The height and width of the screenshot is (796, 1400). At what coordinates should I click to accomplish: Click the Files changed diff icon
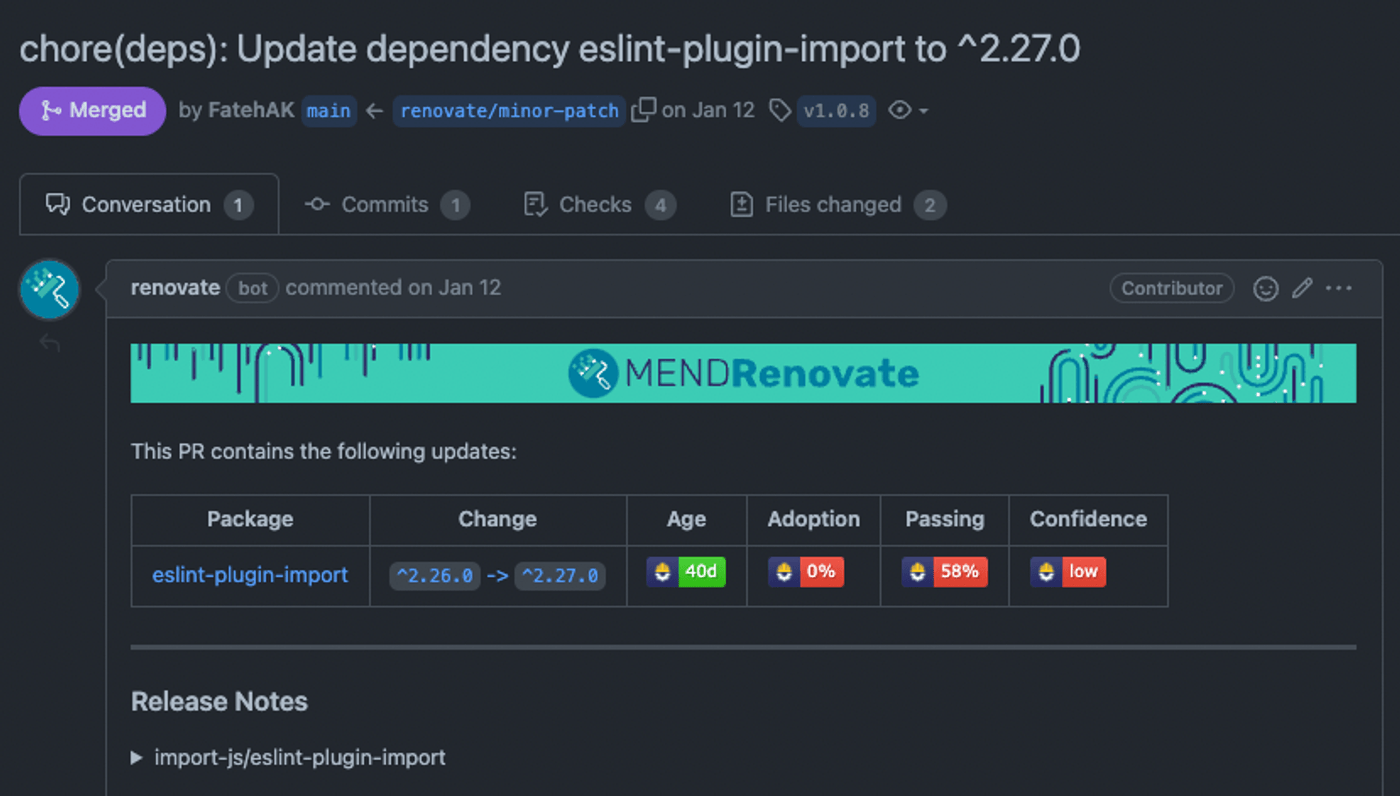[741, 204]
